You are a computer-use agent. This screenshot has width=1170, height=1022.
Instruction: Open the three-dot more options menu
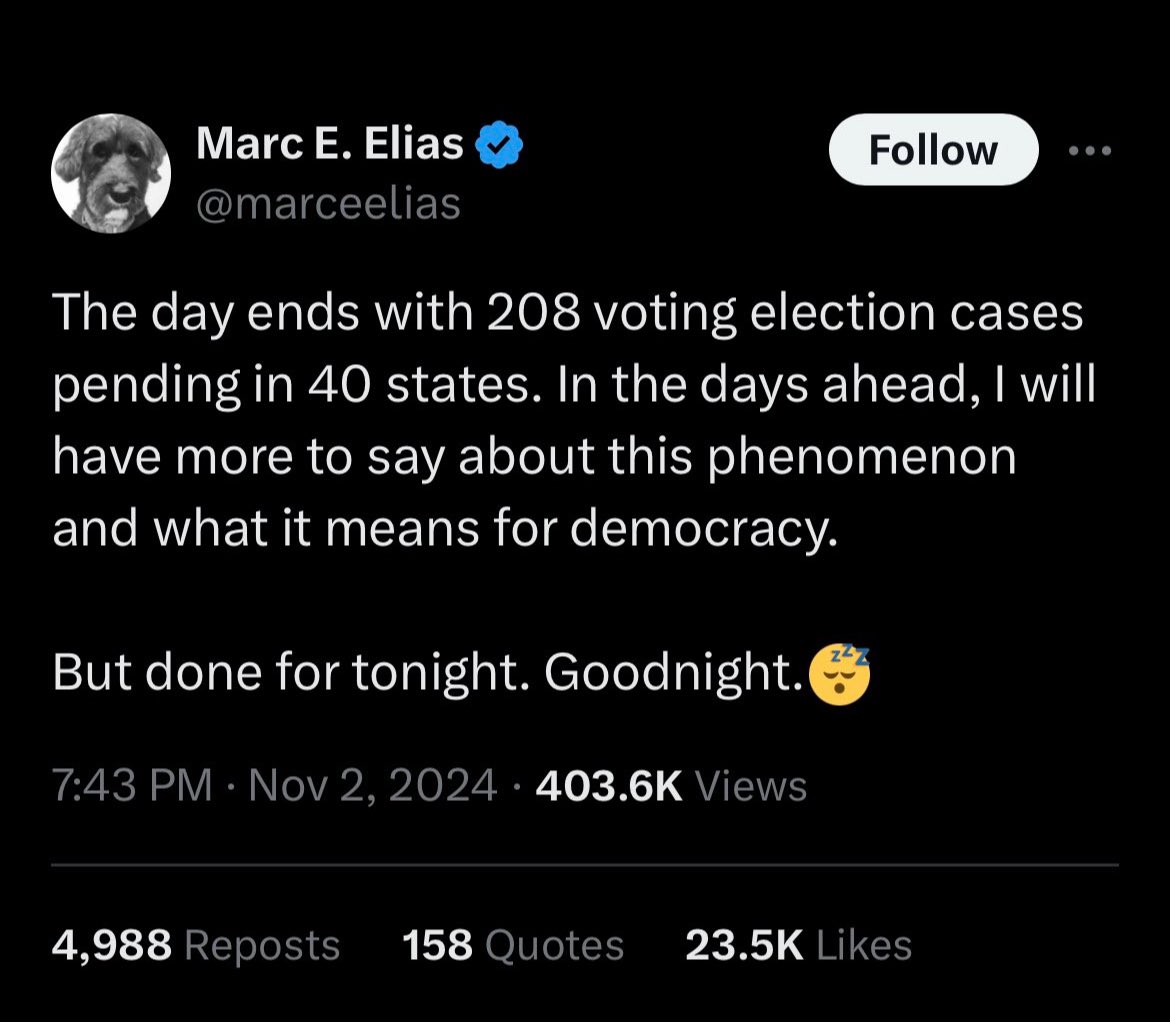(1089, 151)
